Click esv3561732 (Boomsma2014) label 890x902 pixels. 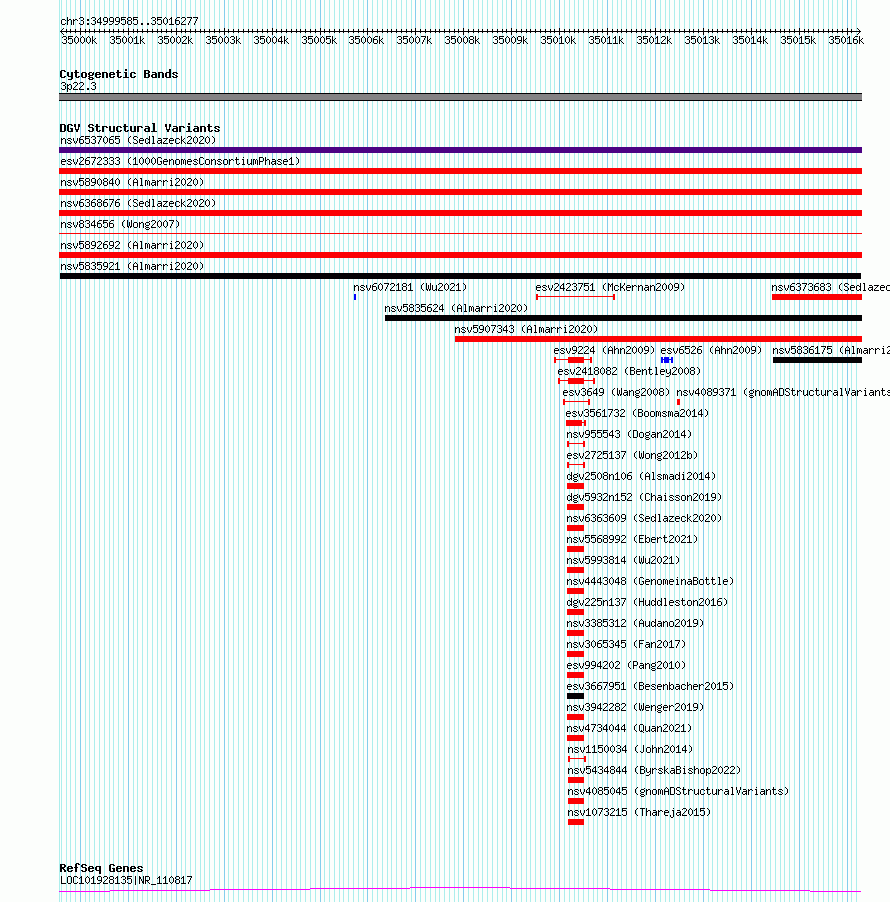pyautogui.click(x=637, y=414)
